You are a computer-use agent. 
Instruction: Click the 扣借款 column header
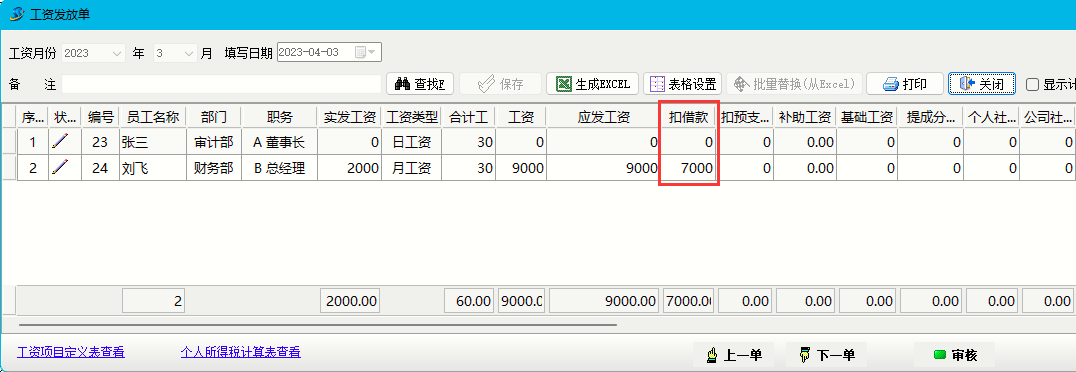[688, 117]
